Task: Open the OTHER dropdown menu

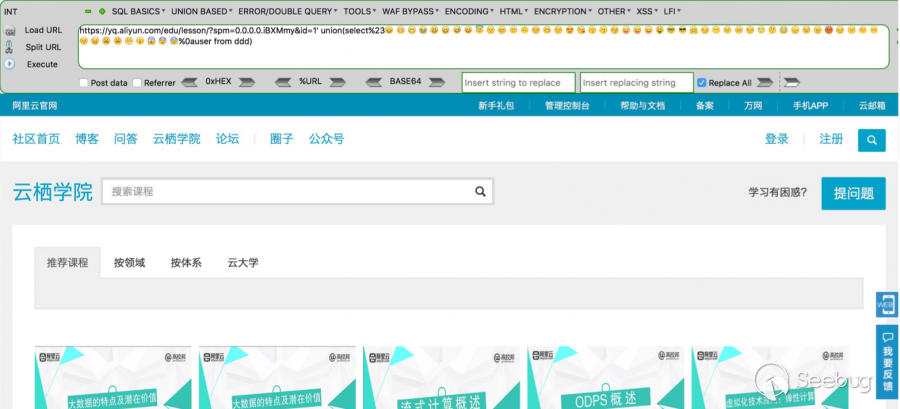Action: [x=615, y=11]
